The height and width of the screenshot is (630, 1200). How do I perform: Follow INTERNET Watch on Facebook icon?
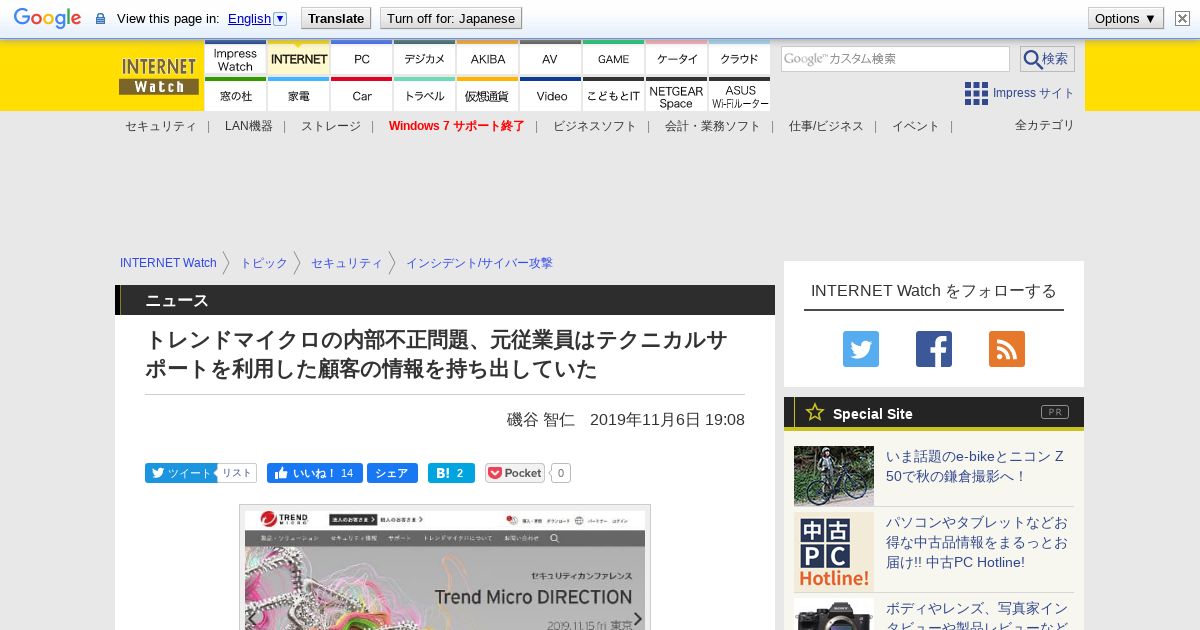[x=934, y=349]
